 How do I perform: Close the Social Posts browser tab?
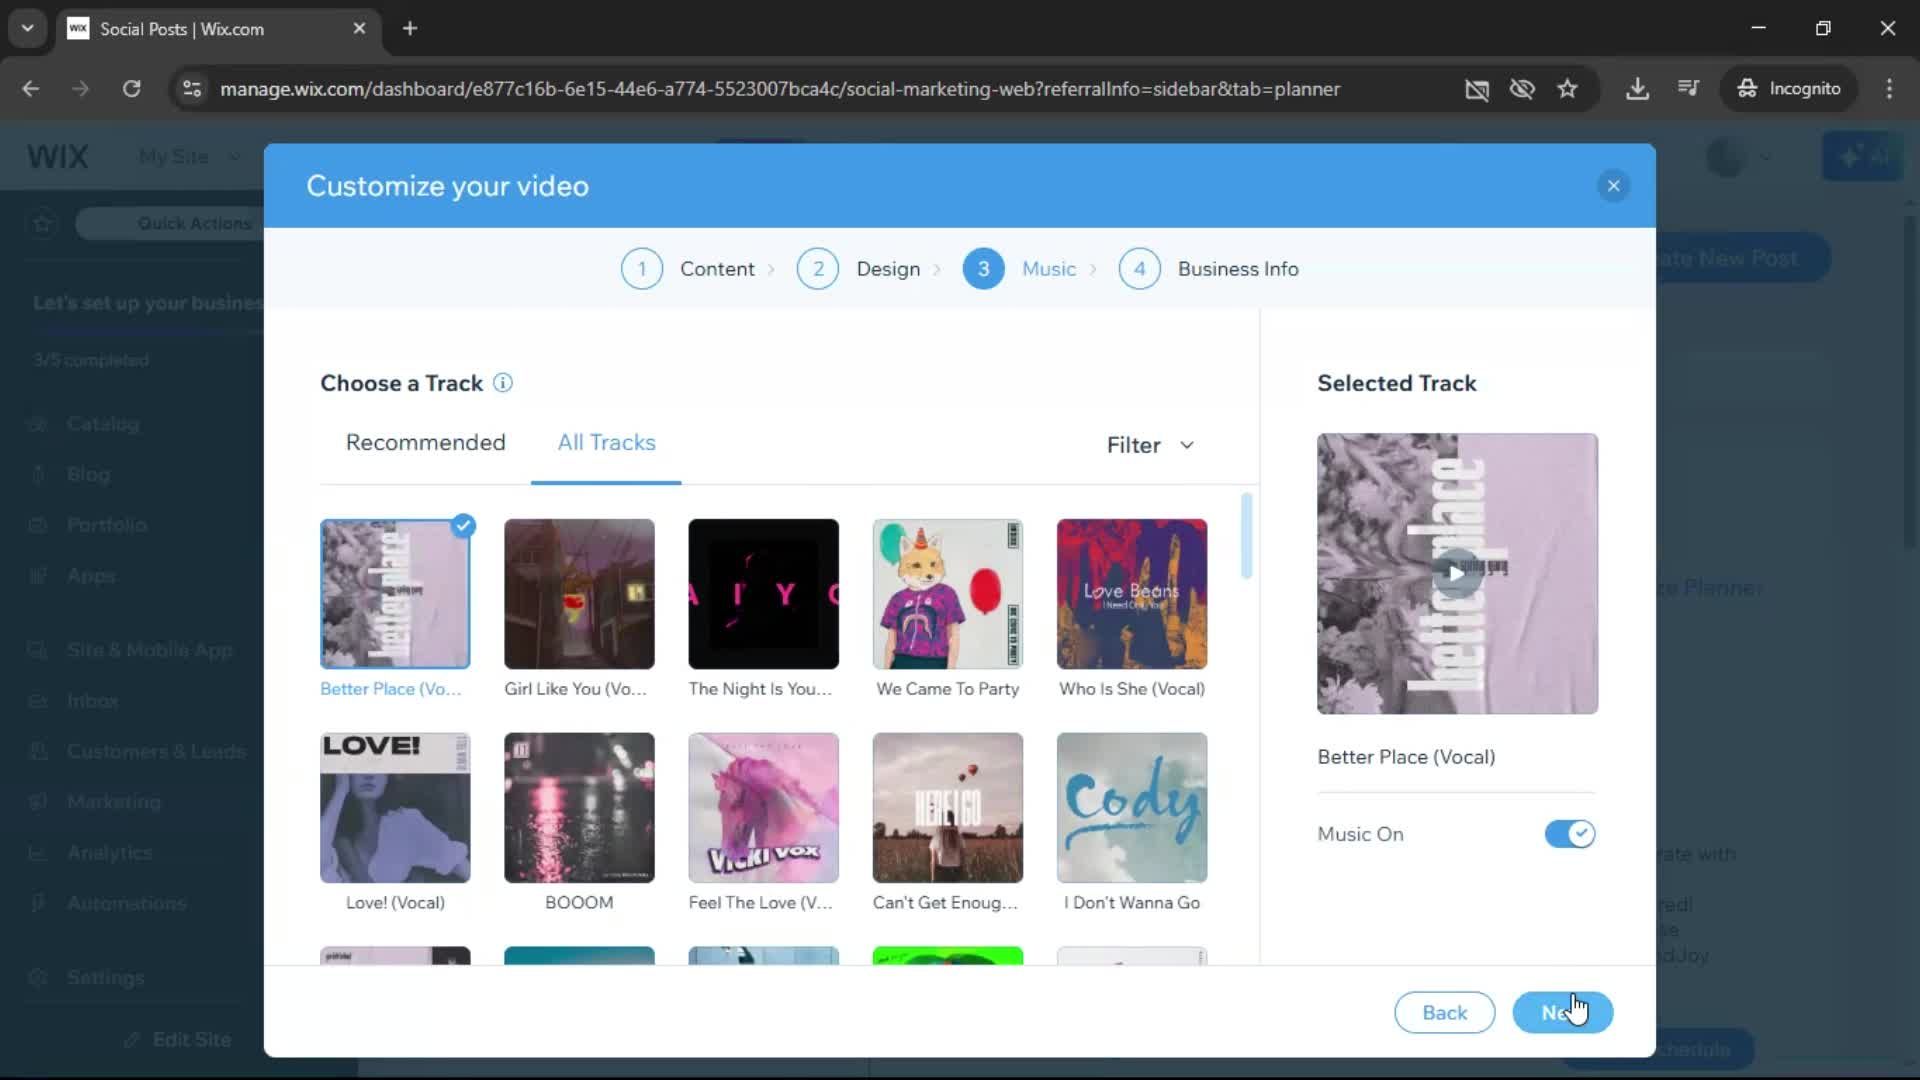tap(359, 29)
